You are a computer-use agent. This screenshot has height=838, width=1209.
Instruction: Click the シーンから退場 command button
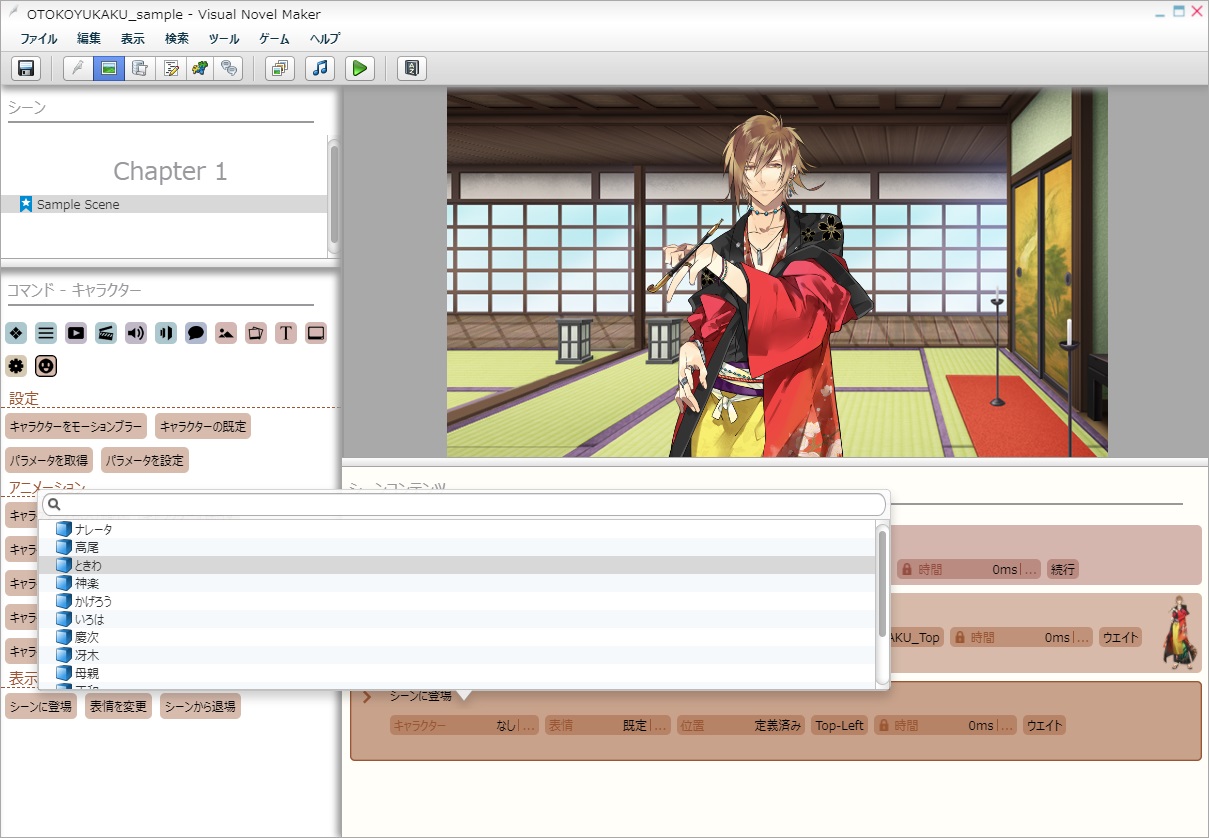coord(200,706)
